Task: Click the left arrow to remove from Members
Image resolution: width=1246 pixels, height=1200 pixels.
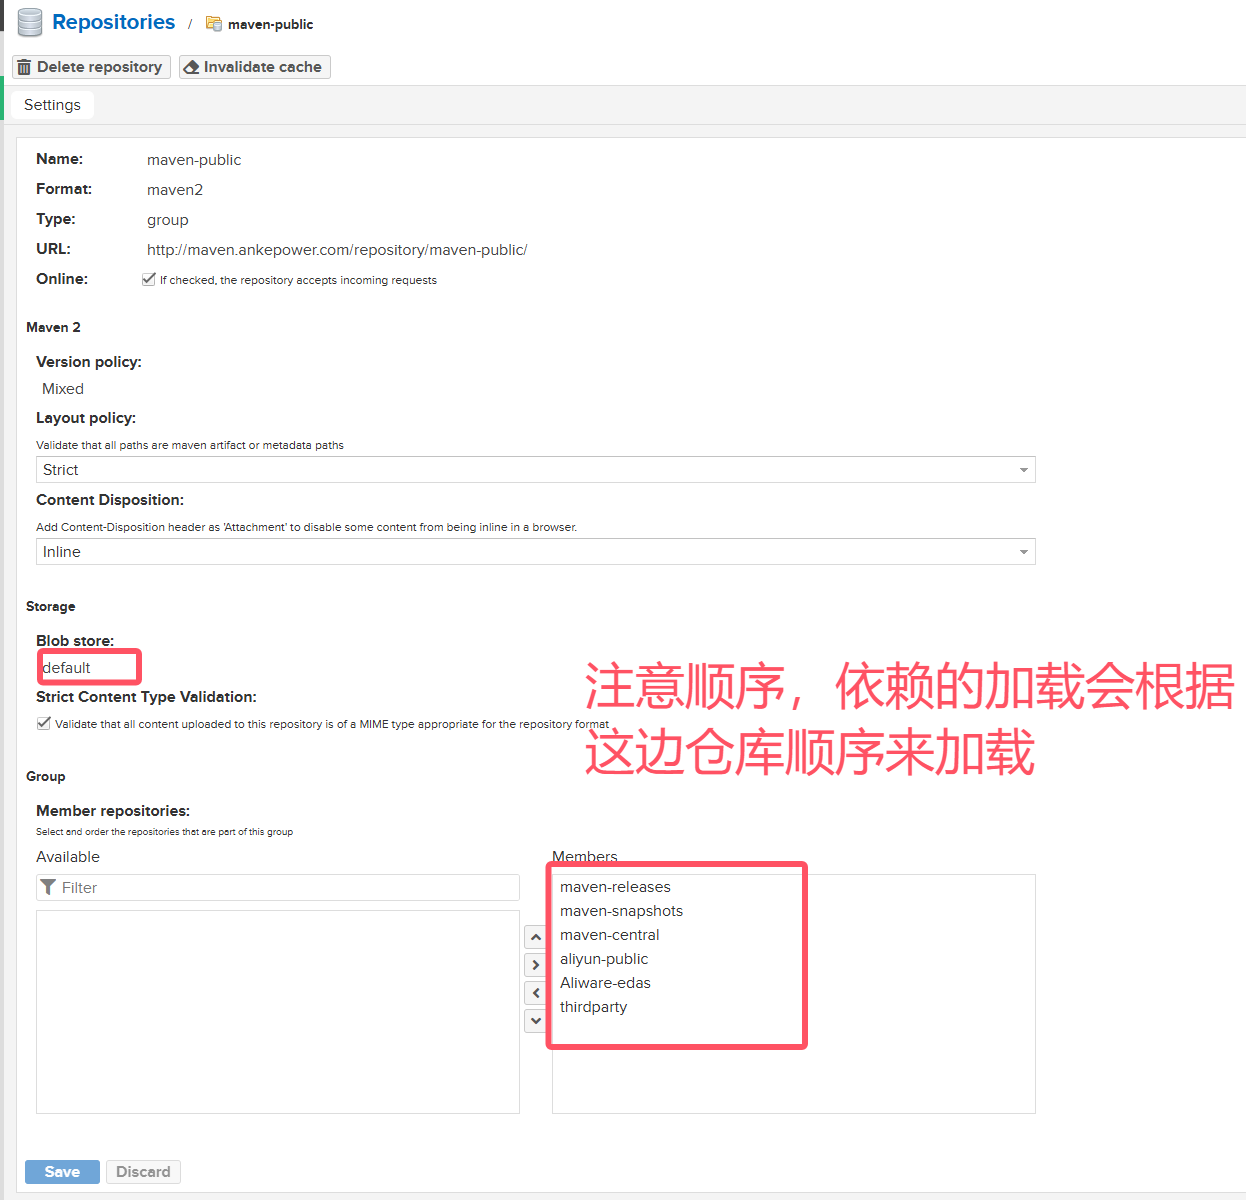Action: point(536,993)
